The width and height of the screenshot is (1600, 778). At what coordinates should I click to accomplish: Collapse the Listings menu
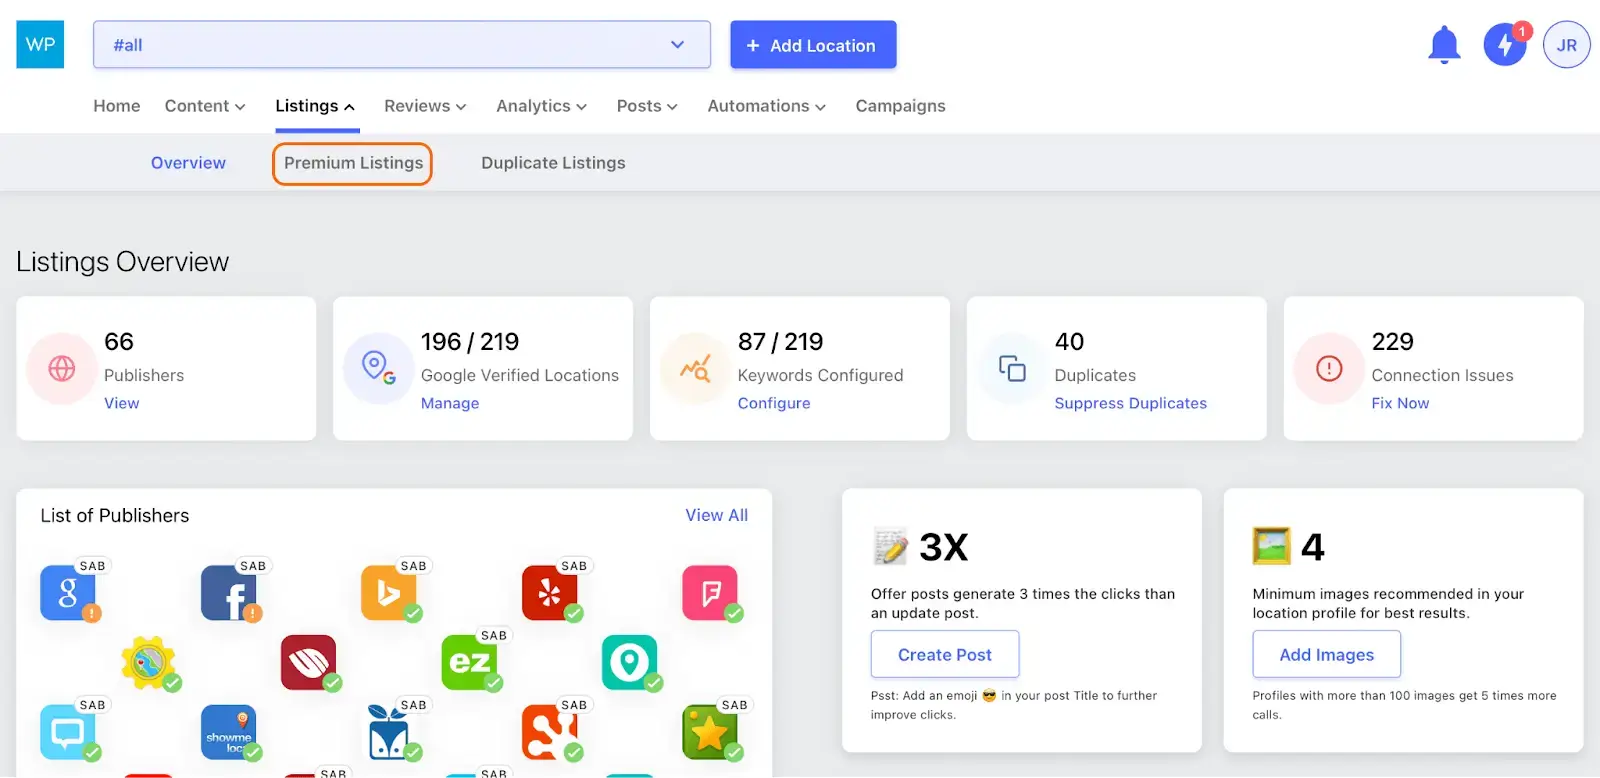click(315, 106)
